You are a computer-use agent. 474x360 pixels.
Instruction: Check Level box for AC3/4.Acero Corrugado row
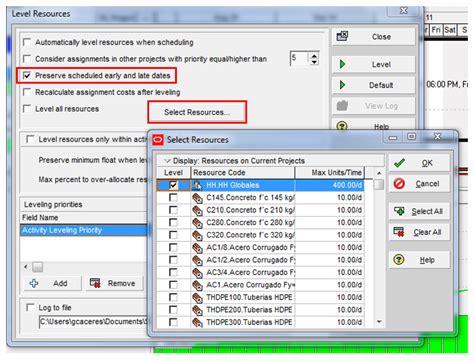tap(173, 272)
